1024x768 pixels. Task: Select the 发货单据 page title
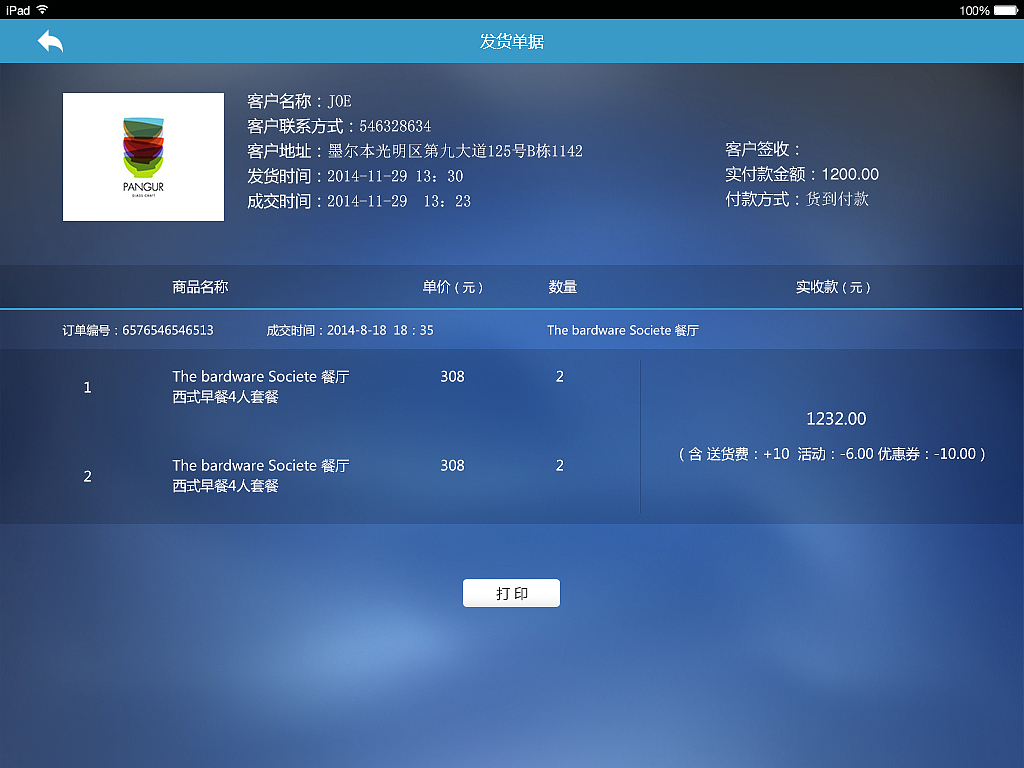click(x=512, y=42)
